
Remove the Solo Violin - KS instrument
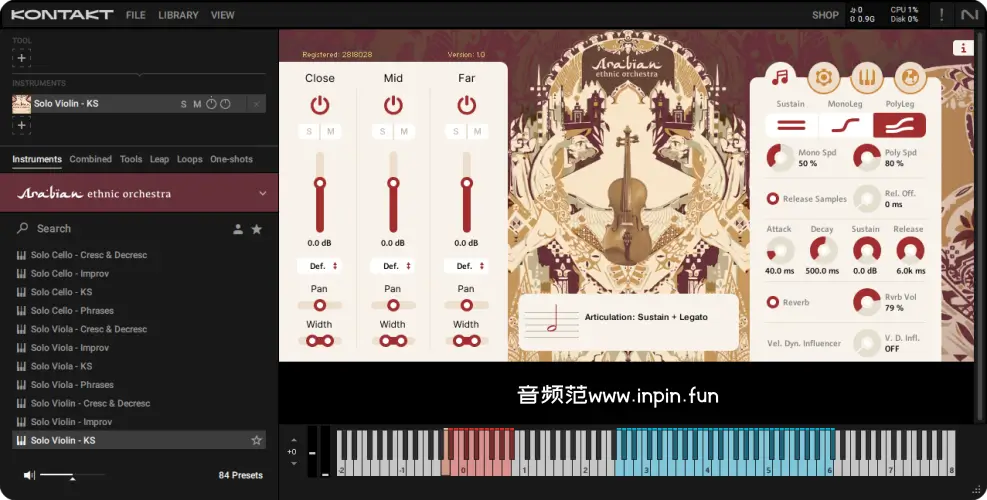pos(256,104)
